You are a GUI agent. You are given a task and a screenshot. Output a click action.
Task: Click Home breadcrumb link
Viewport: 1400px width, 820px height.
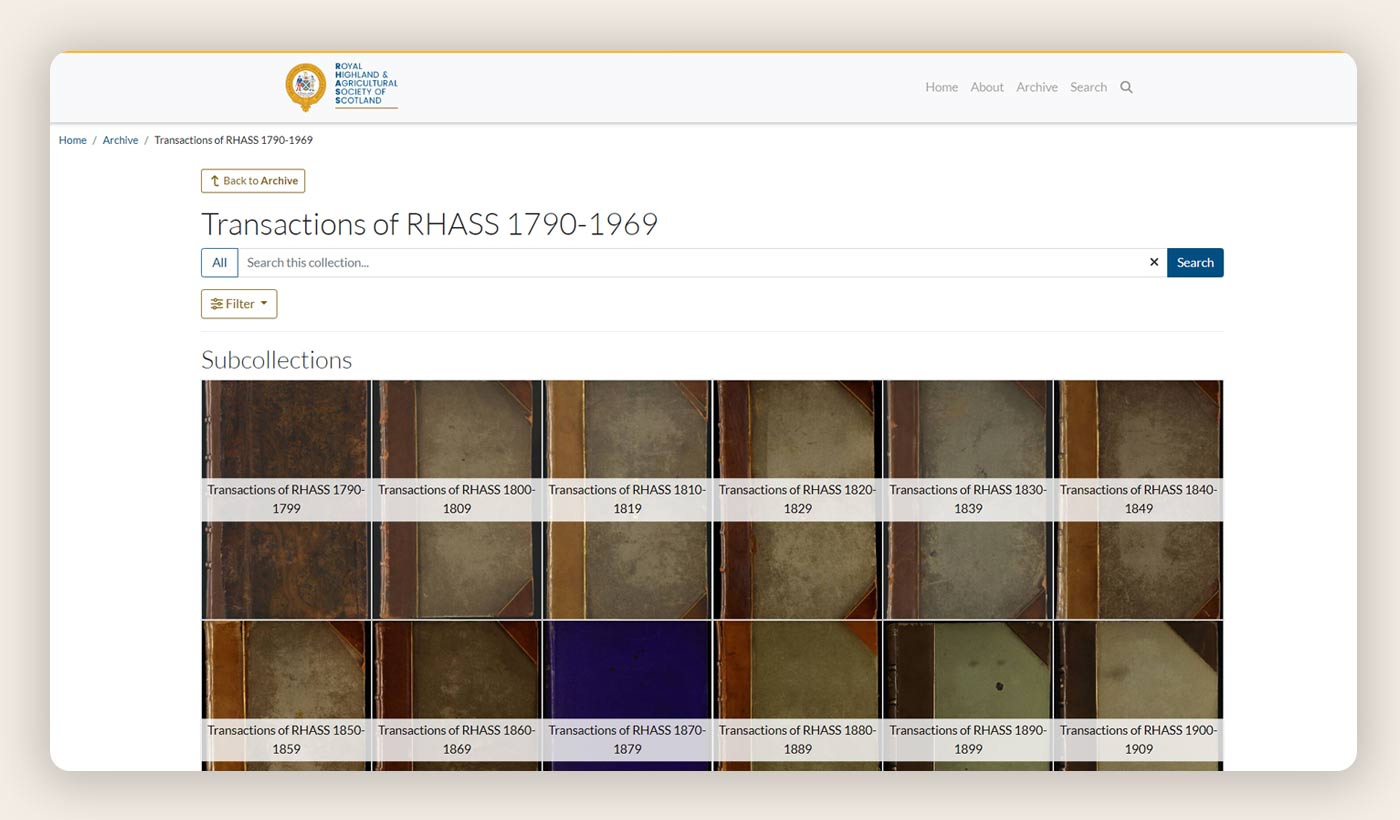(x=72, y=140)
